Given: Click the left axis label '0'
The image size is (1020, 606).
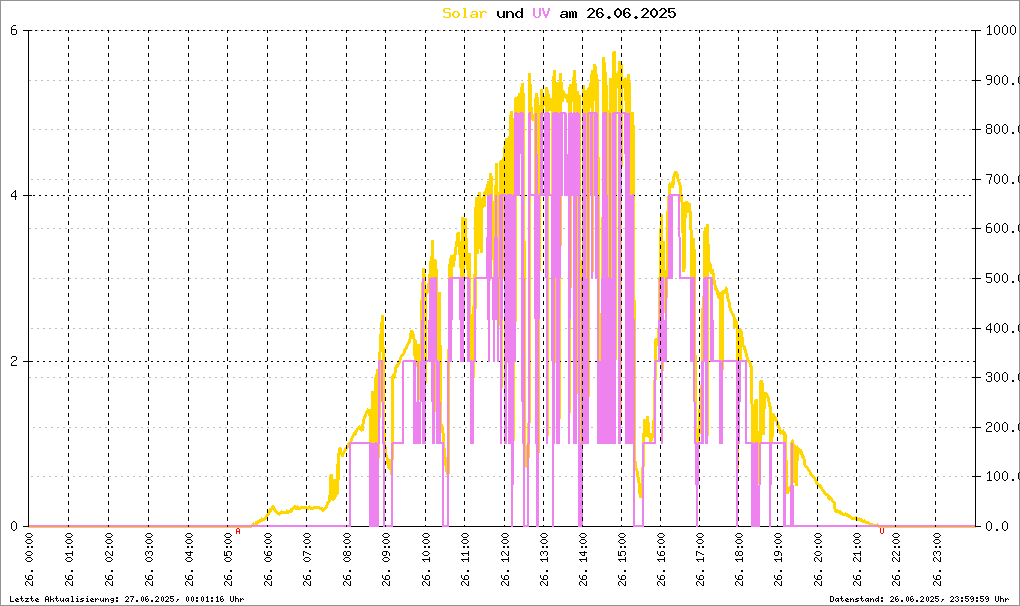Looking at the screenshot, I should coord(14,526).
